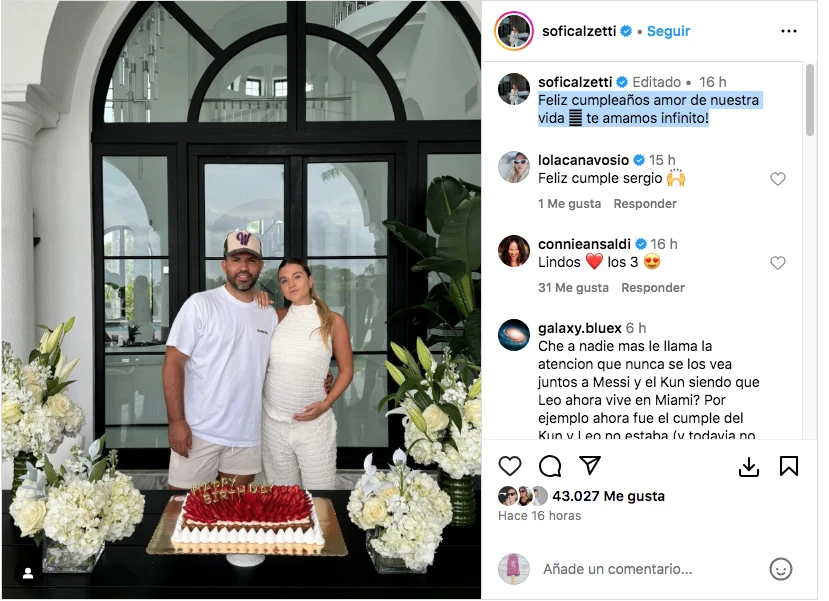Reply to connieansaldi's comment
This screenshot has width=829, height=601.
pos(652,288)
